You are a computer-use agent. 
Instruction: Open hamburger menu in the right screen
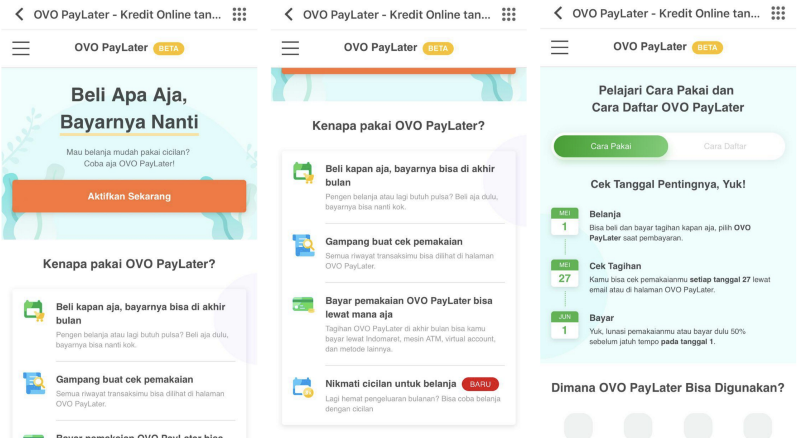(x=560, y=47)
